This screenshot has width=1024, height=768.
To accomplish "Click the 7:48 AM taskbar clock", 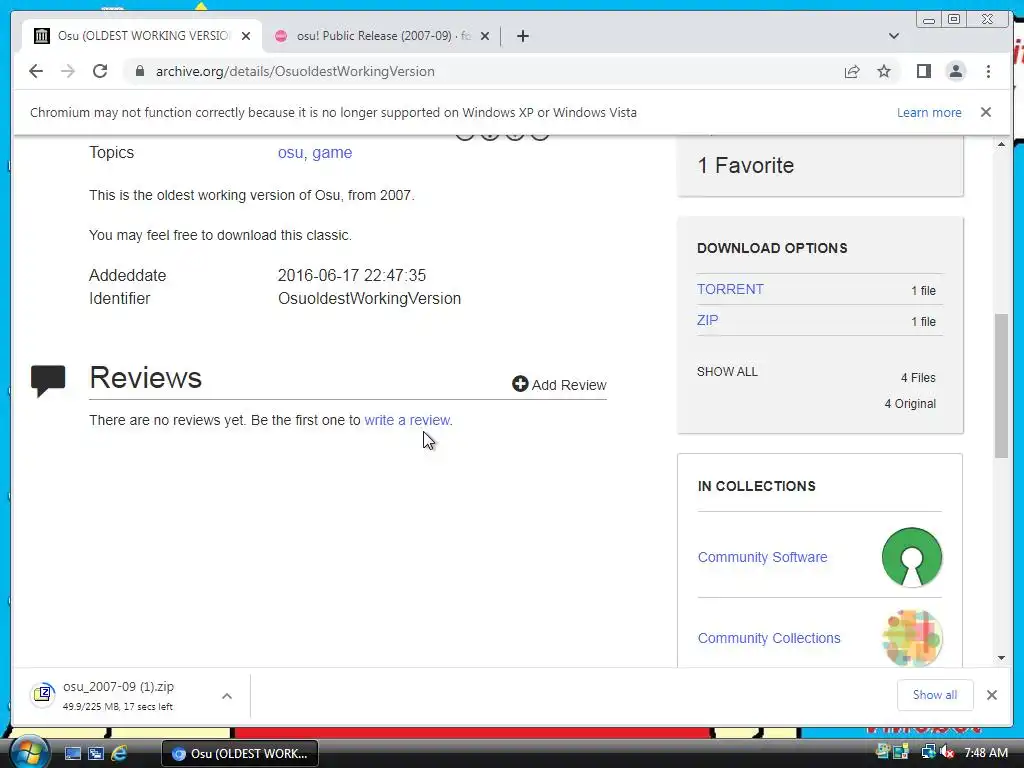I will tap(985, 752).
